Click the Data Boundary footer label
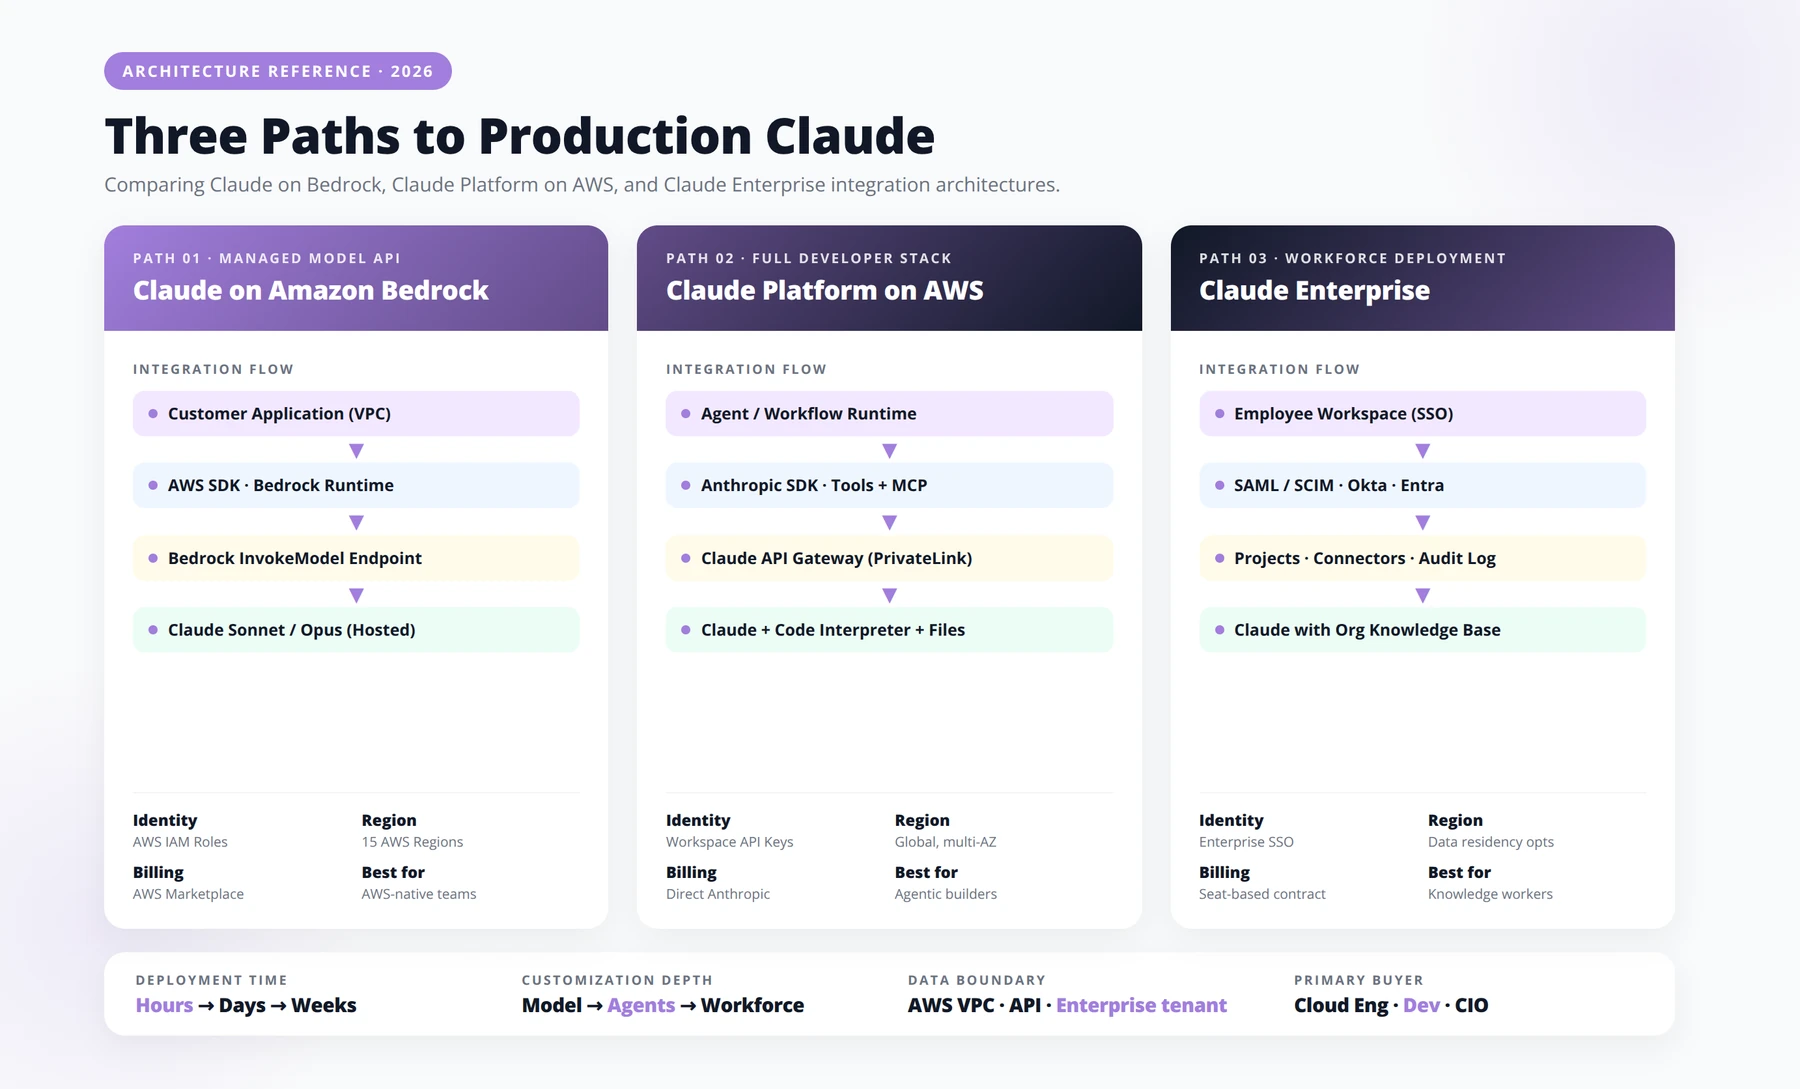 pos(977,980)
